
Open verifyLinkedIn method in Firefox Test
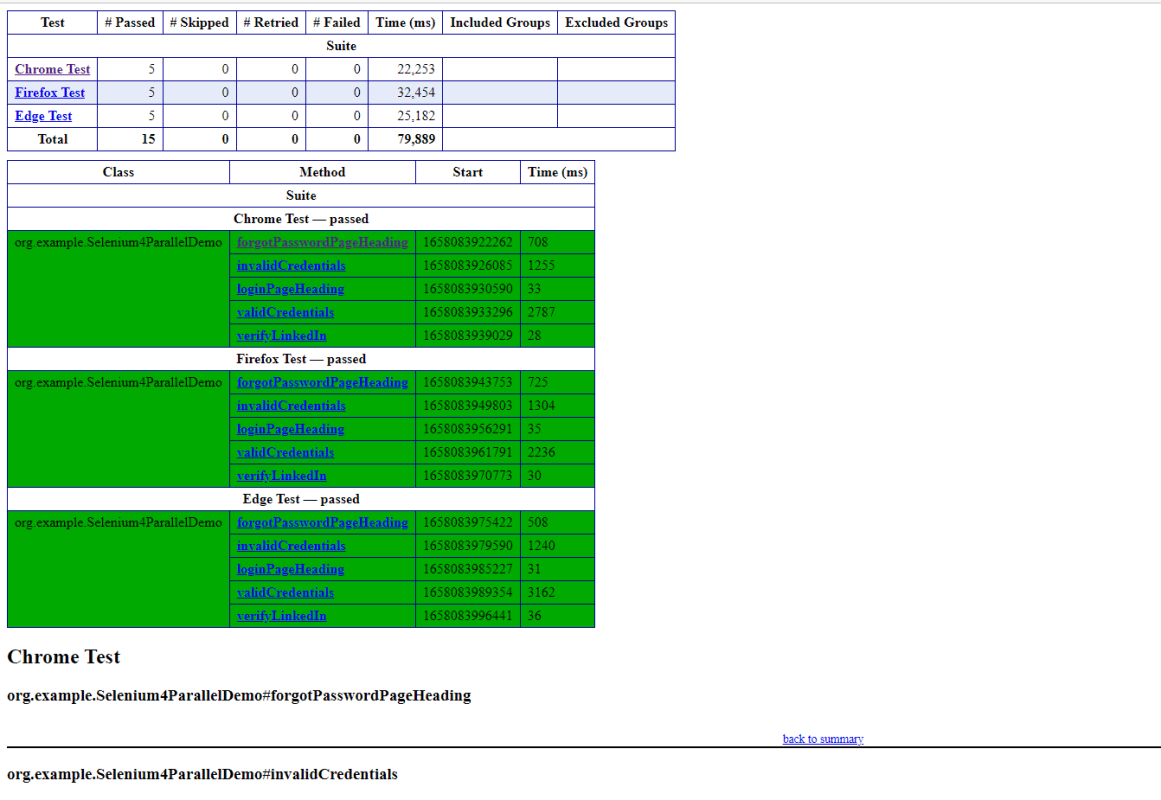[x=281, y=476]
